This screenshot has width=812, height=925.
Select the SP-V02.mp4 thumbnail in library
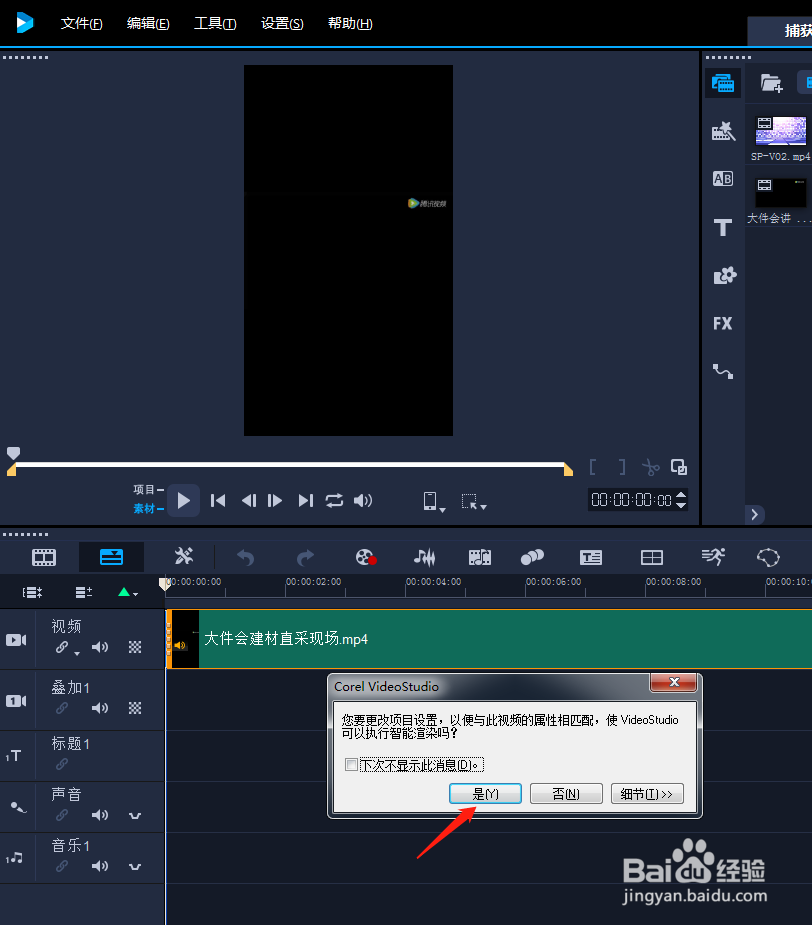780,130
